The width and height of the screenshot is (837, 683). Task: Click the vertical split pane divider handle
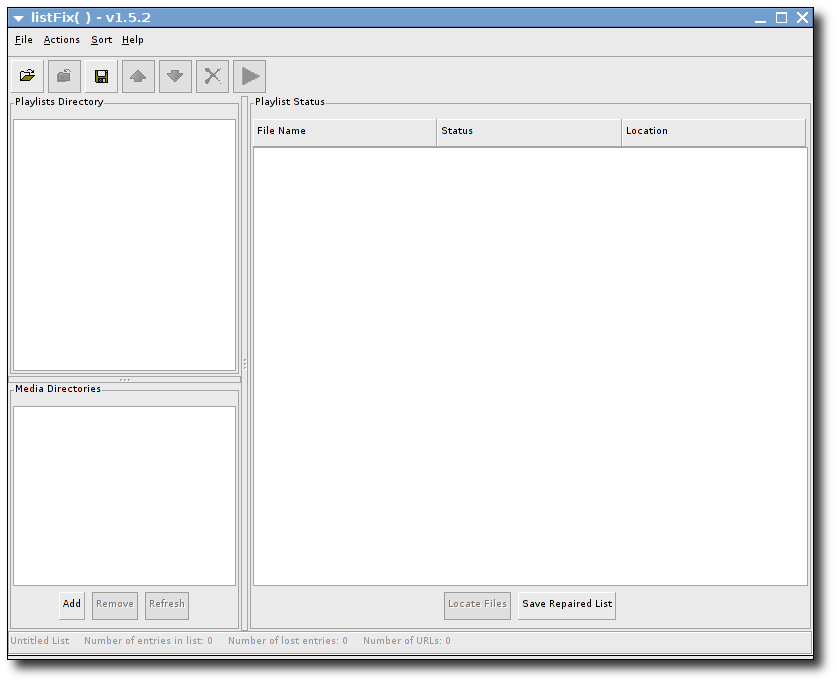click(x=244, y=363)
